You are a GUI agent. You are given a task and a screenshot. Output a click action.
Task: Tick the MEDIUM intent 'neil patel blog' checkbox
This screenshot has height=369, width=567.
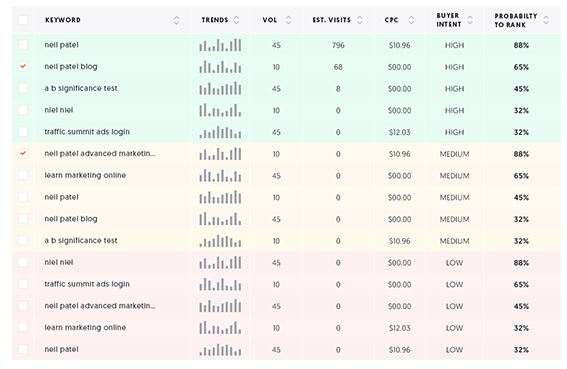pos(23,219)
